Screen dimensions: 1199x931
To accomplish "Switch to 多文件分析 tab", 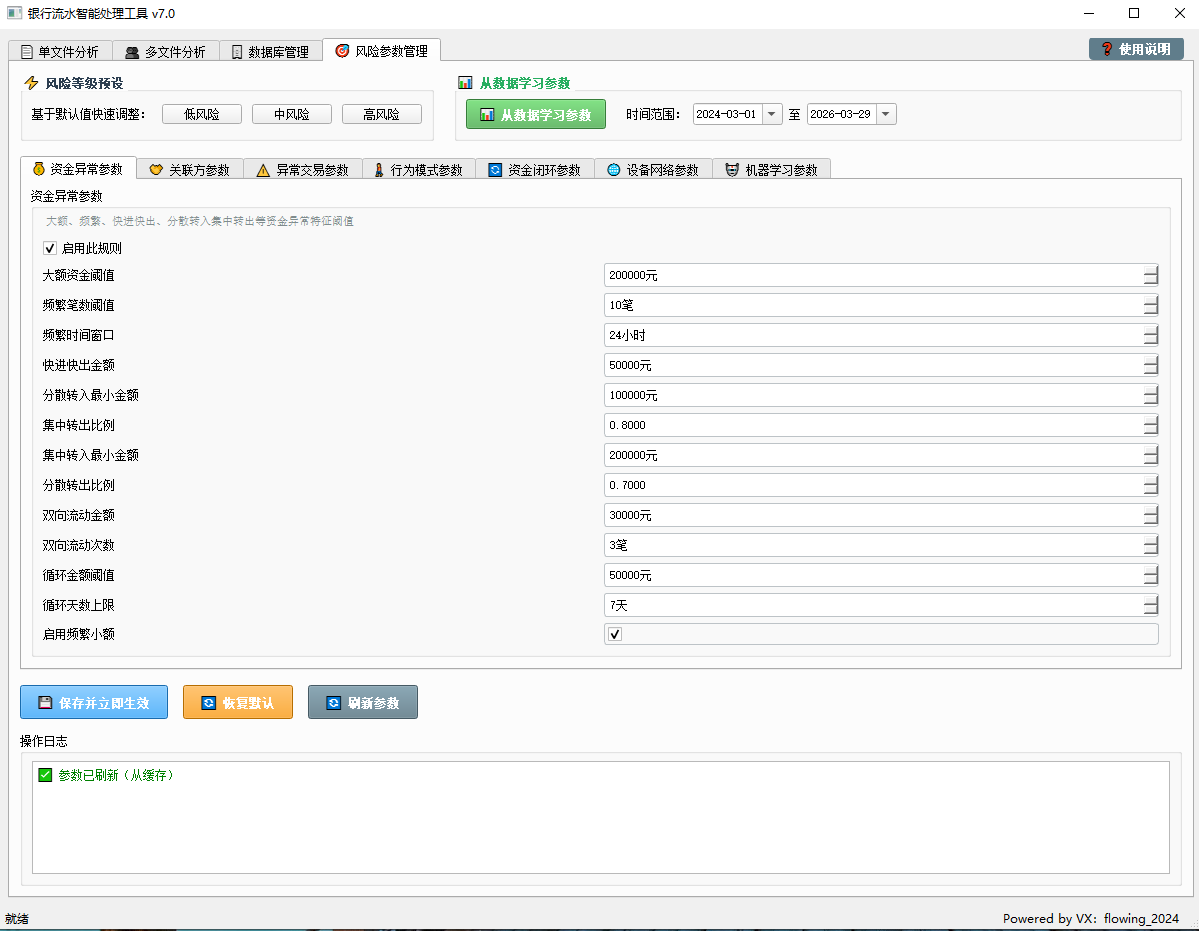I will click(x=166, y=51).
